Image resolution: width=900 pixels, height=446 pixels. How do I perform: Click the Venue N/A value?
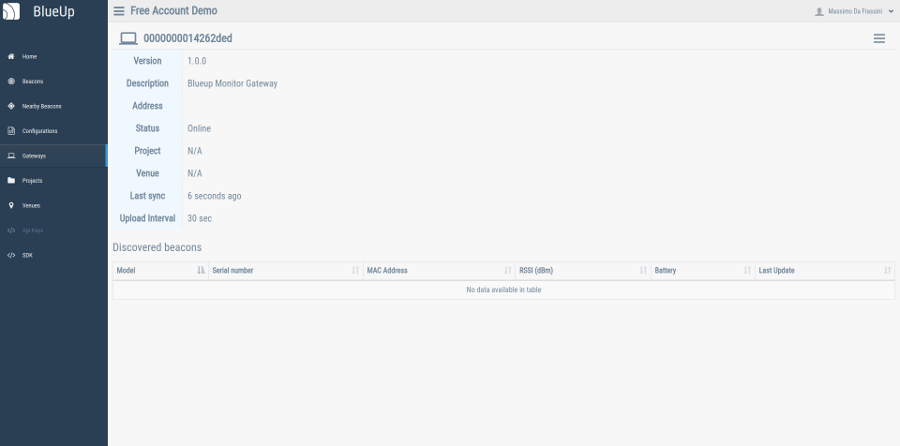coord(195,173)
